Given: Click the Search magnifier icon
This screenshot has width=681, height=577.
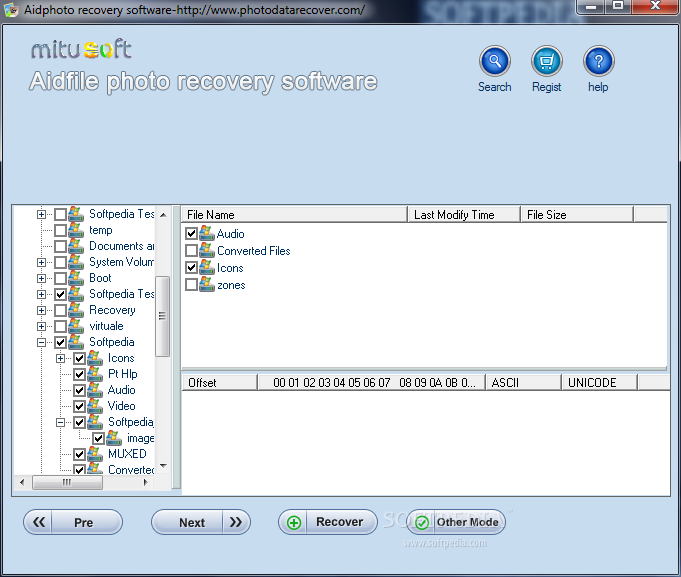Looking at the screenshot, I should [495, 61].
